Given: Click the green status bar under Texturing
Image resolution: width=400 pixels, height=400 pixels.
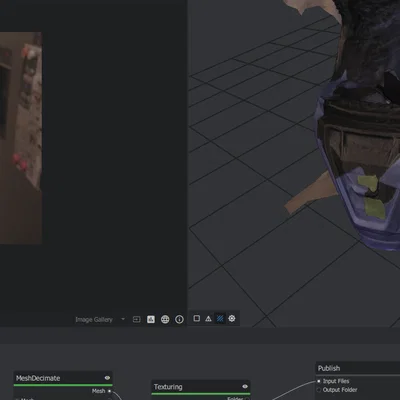Looking at the screenshot, I should point(201,394).
